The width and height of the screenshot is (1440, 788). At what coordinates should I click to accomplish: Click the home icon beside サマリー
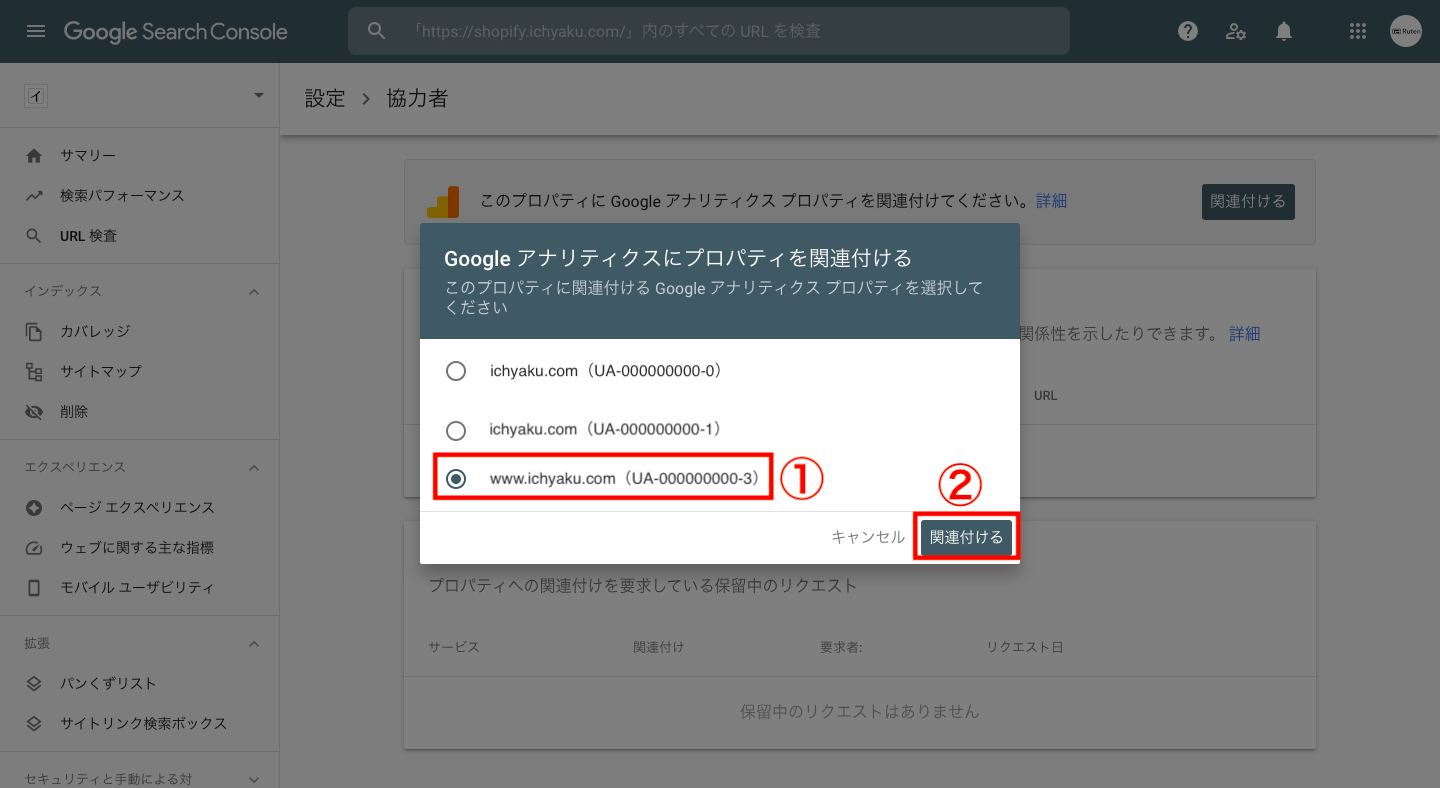click(34, 156)
